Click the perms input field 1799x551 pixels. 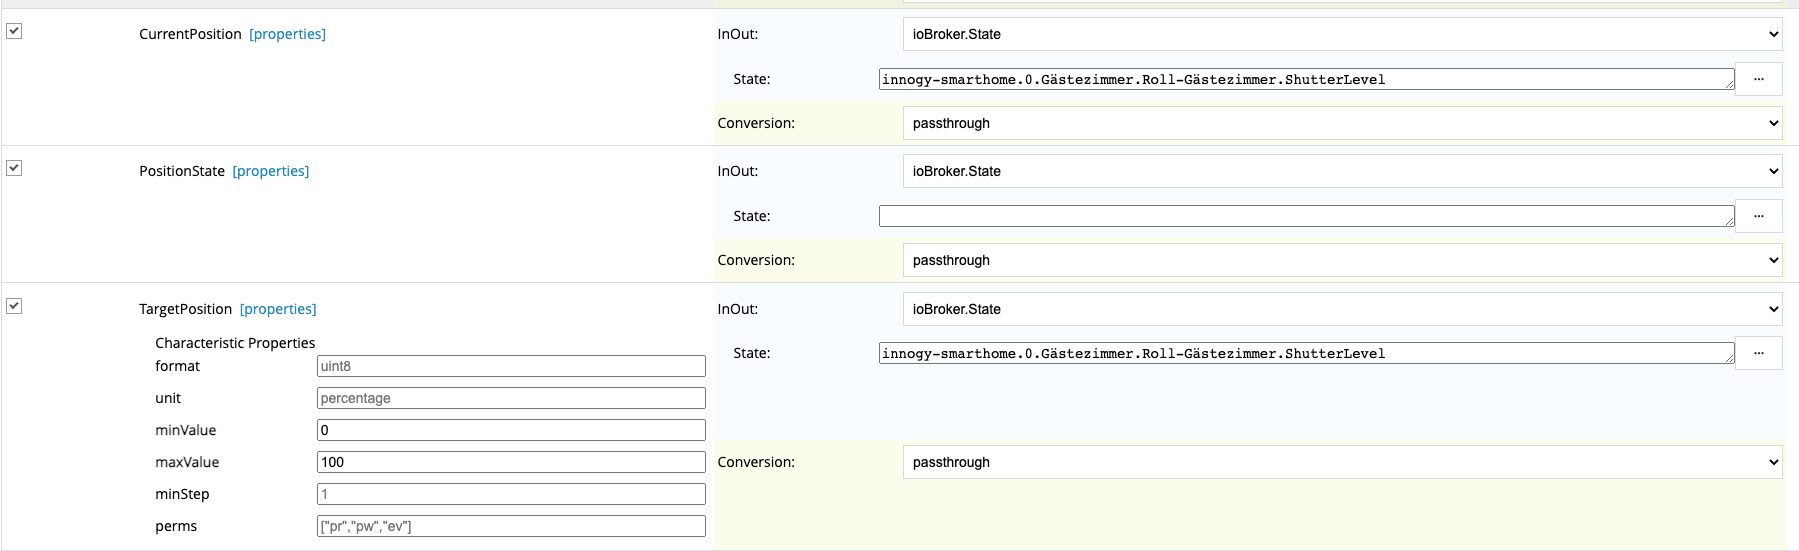510,526
